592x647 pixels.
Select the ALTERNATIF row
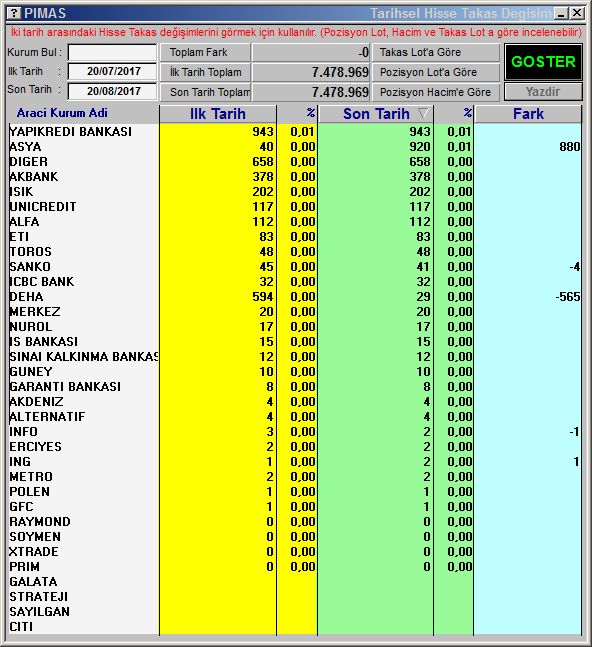295,416
